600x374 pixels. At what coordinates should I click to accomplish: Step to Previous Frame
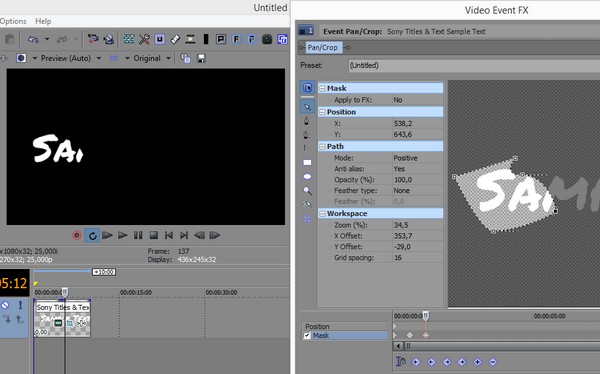click(199, 235)
